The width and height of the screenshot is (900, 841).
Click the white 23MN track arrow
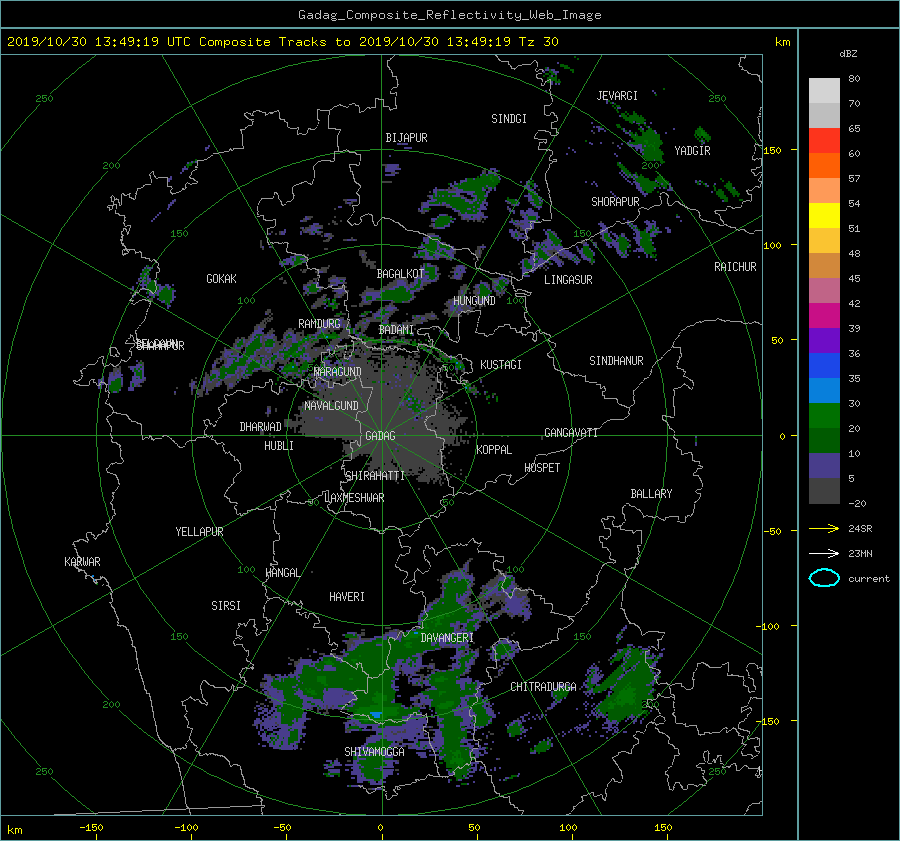[x=824, y=553]
